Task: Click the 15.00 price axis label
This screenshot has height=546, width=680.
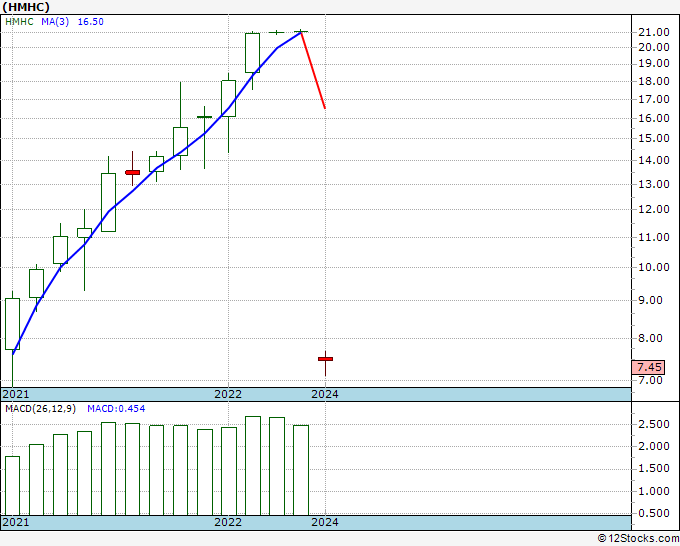Action: point(654,138)
